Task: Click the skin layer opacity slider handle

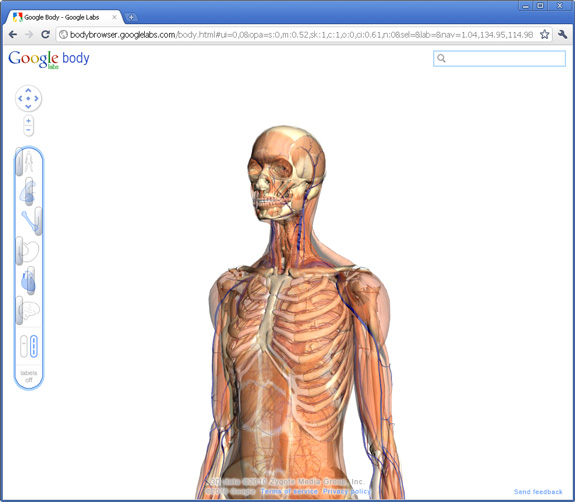Action: tap(19, 162)
